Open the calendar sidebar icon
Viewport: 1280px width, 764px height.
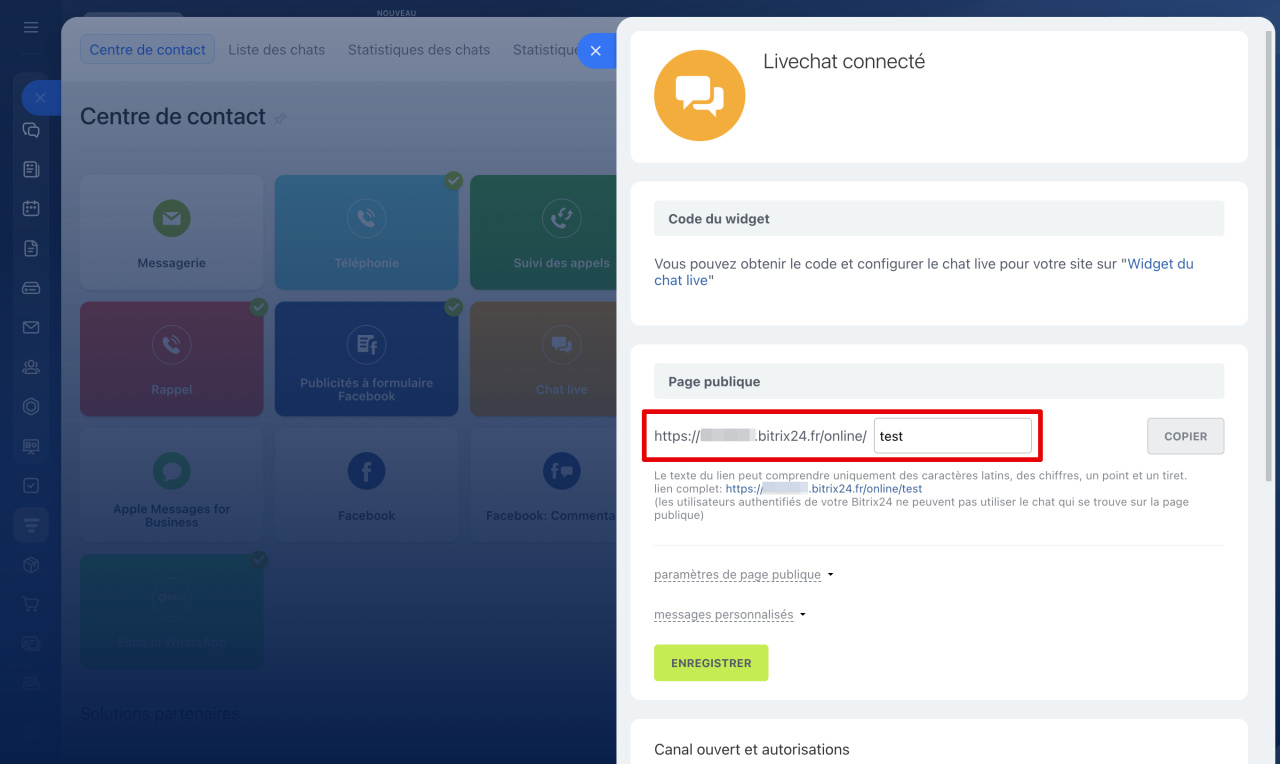coord(31,209)
